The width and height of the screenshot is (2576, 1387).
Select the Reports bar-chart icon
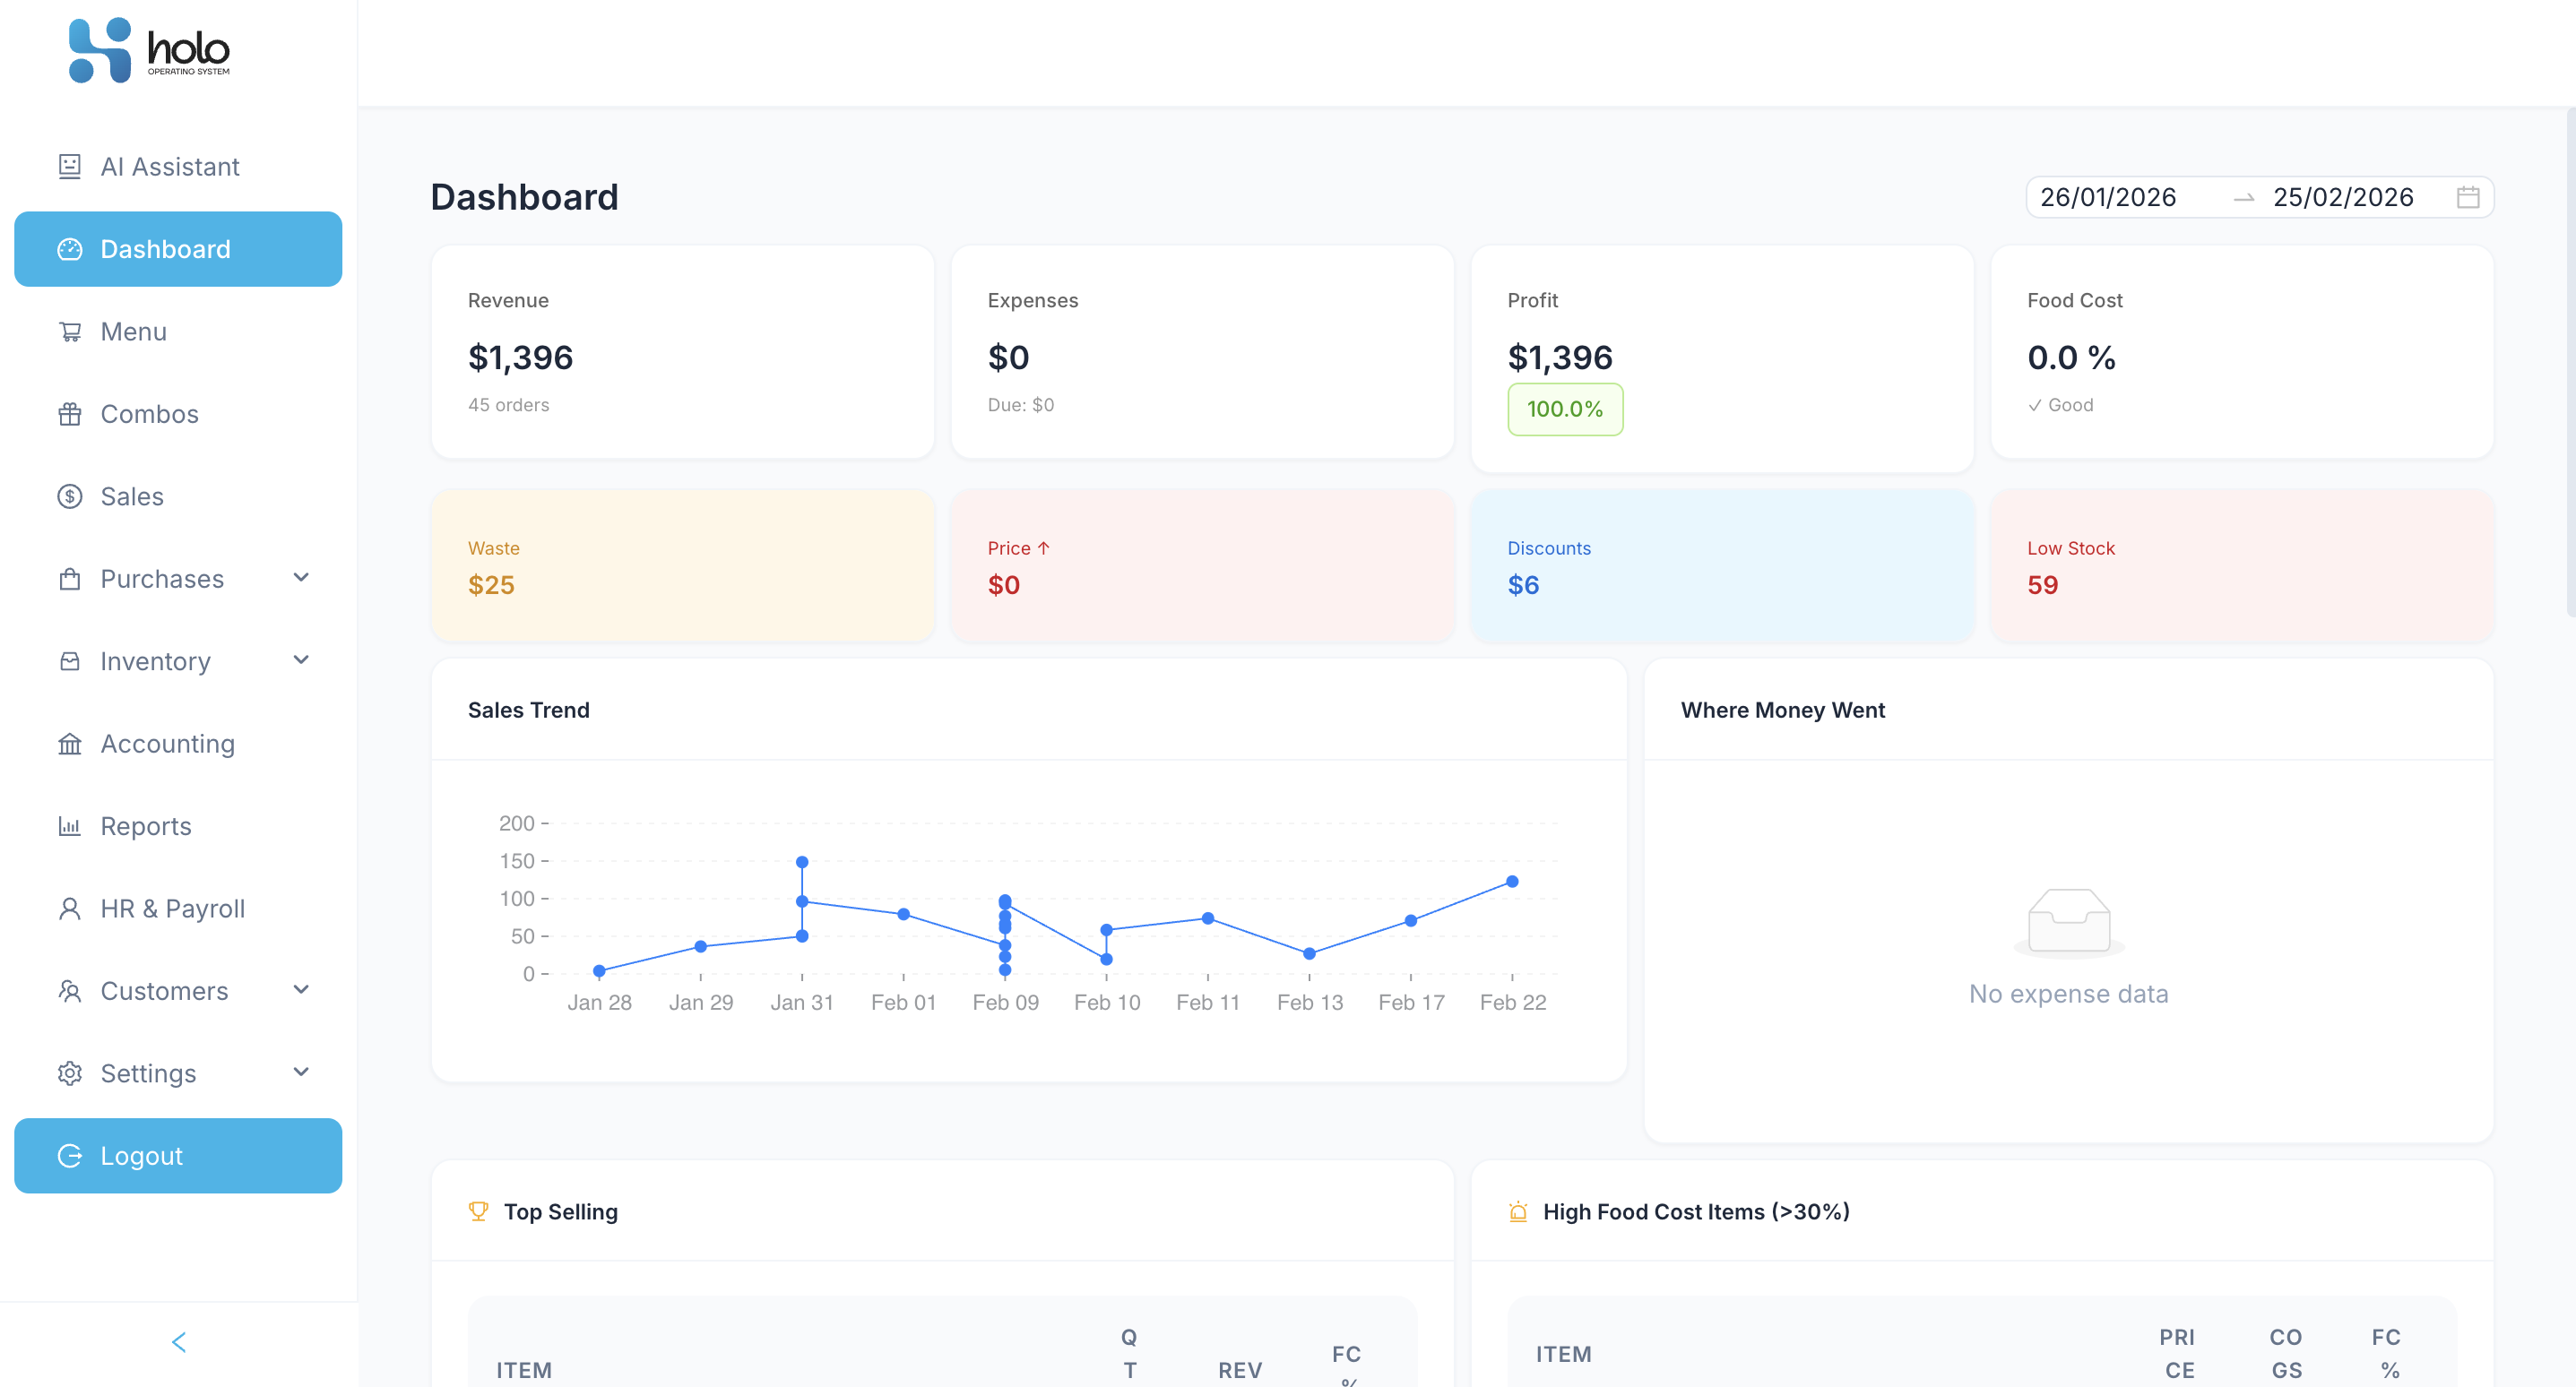[69, 825]
